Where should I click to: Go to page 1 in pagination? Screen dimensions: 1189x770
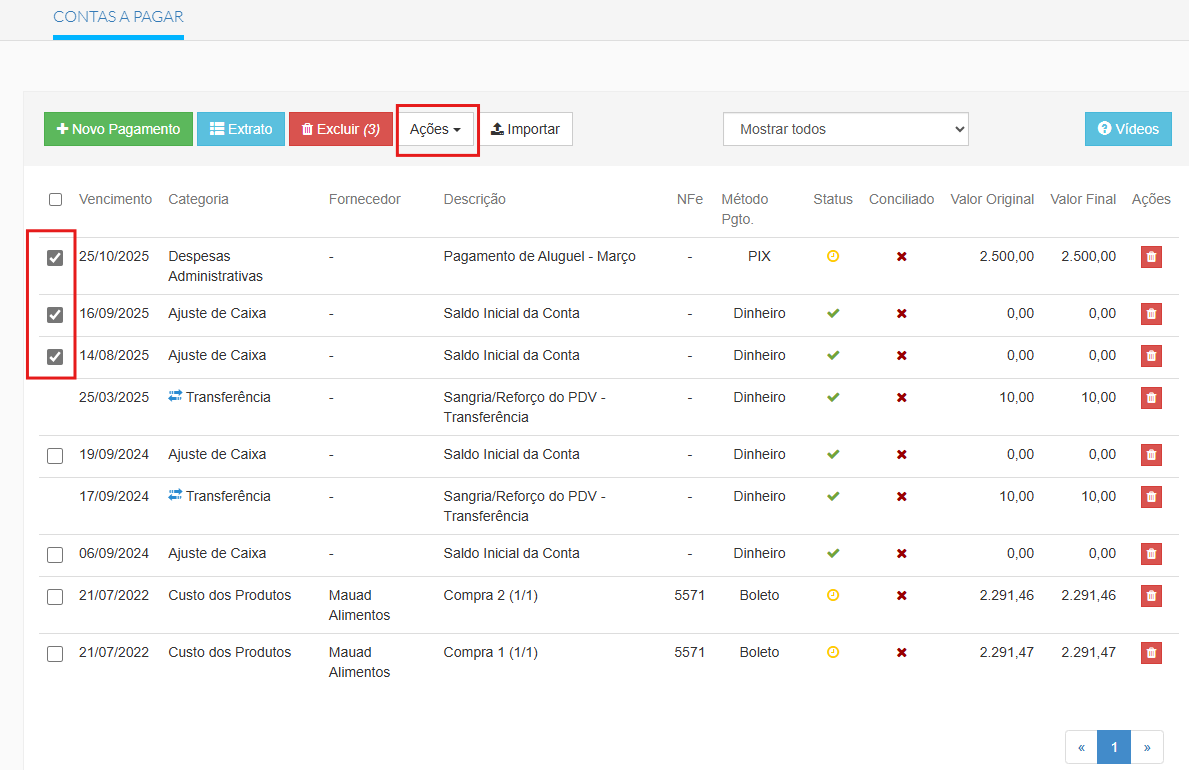pos(1113,747)
